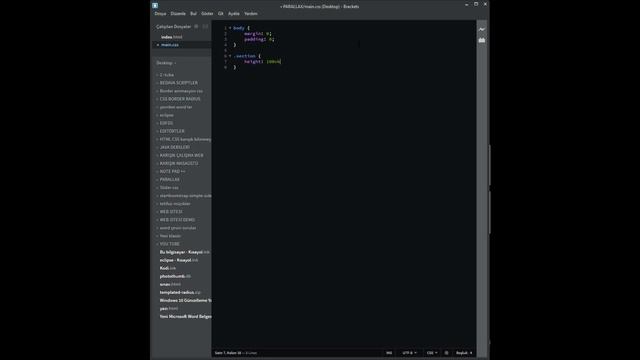The height and width of the screenshot is (360, 640).
Task: Open the Ayıkla menu
Action: pyautogui.click(x=233, y=13)
